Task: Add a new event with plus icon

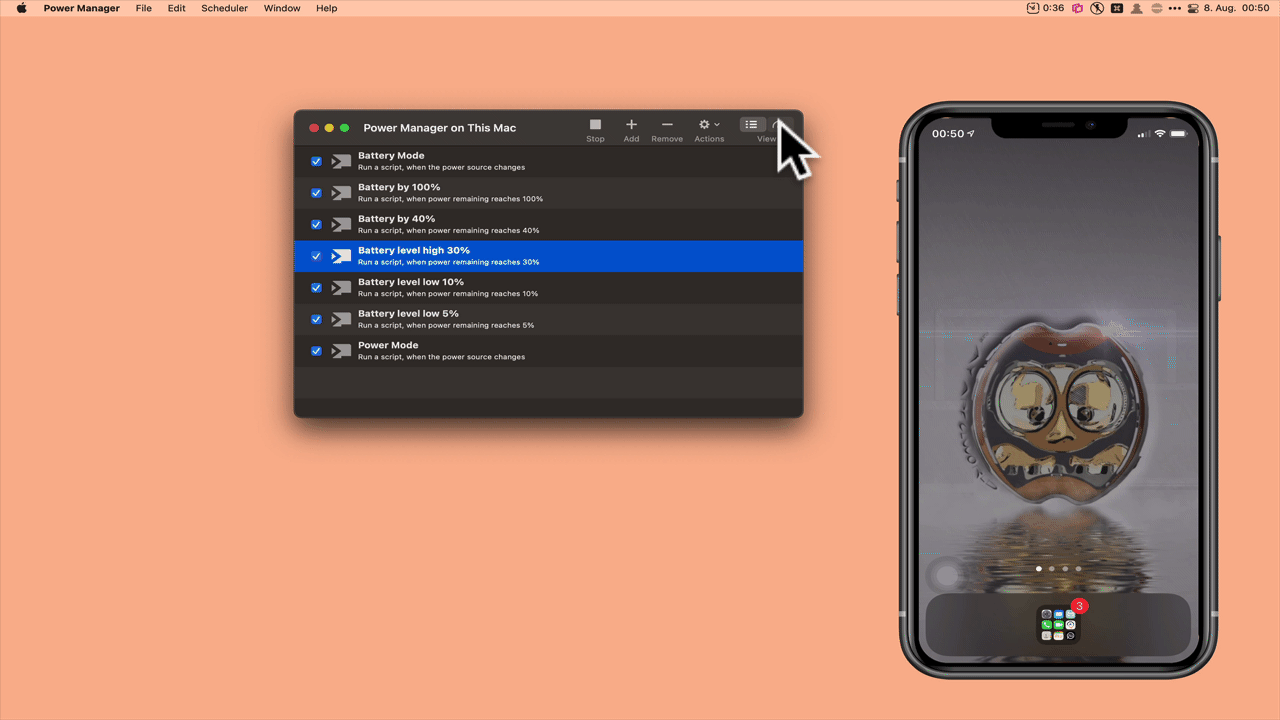Action: coord(631,125)
